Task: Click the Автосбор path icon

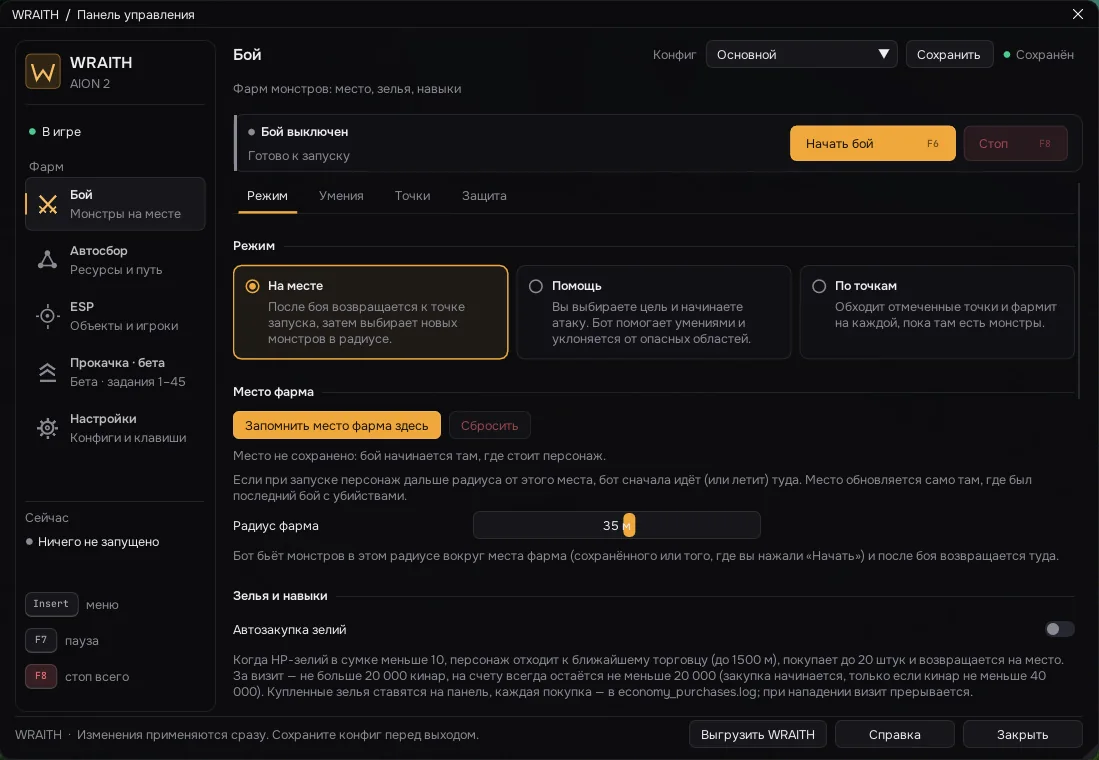Action: click(x=48, y=260)
